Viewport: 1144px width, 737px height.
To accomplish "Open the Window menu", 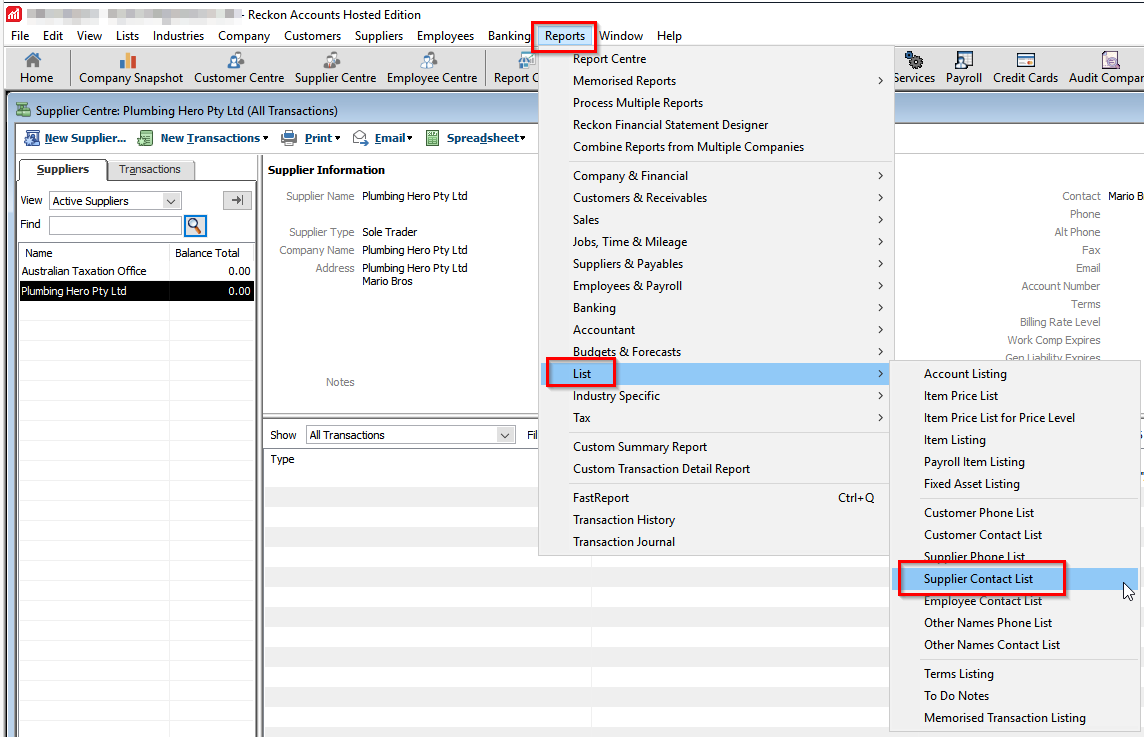I will (621, 36).
